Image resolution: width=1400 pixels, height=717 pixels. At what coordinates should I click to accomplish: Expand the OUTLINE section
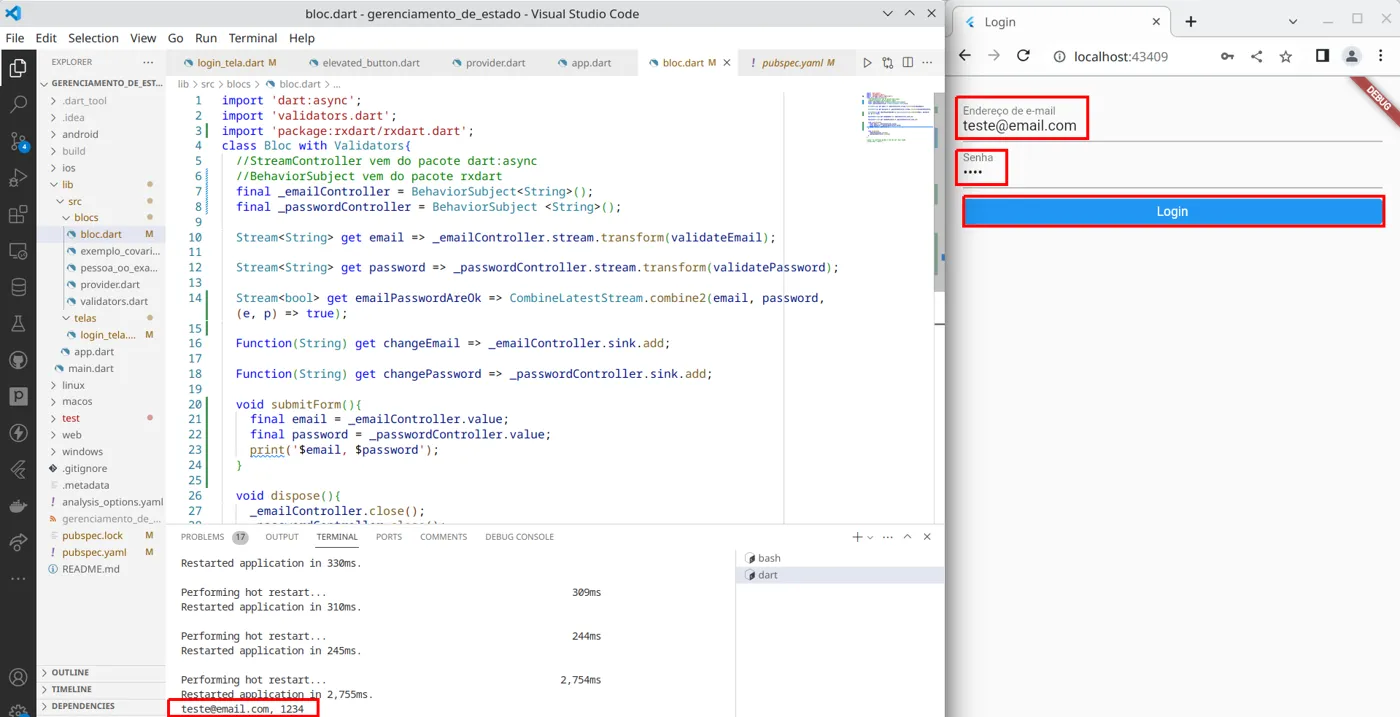tap(69, 673)
